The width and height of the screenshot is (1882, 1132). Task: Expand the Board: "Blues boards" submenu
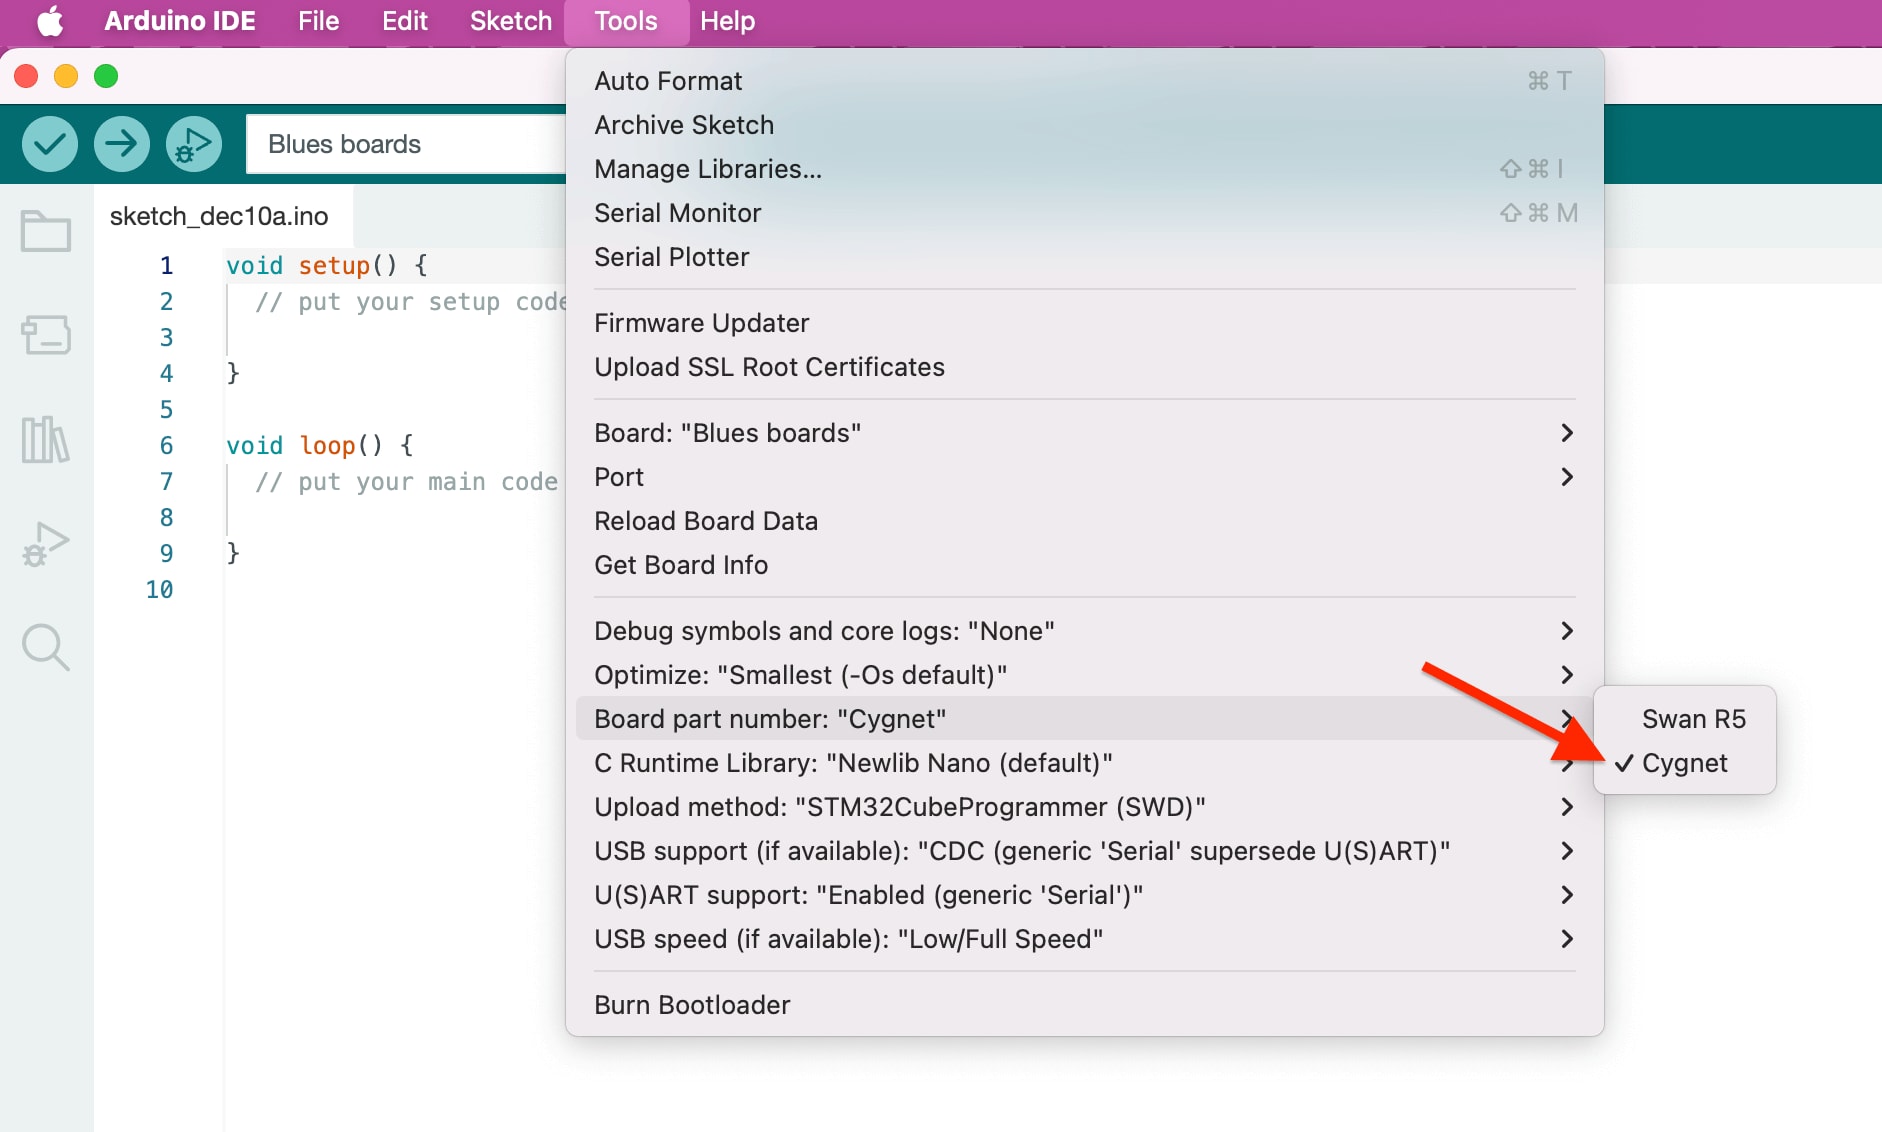[x=1085, y=433]
